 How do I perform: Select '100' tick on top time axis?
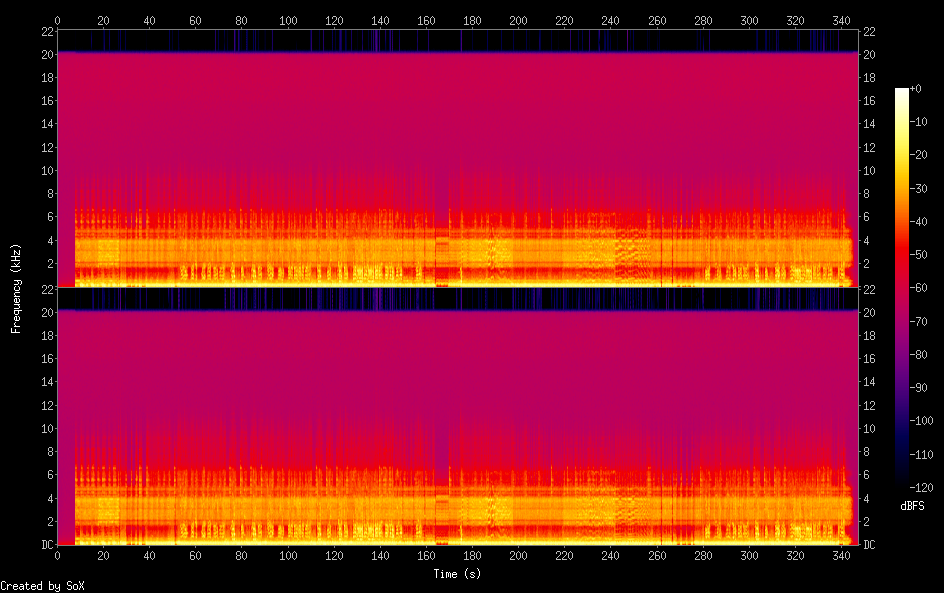point(288,21)
